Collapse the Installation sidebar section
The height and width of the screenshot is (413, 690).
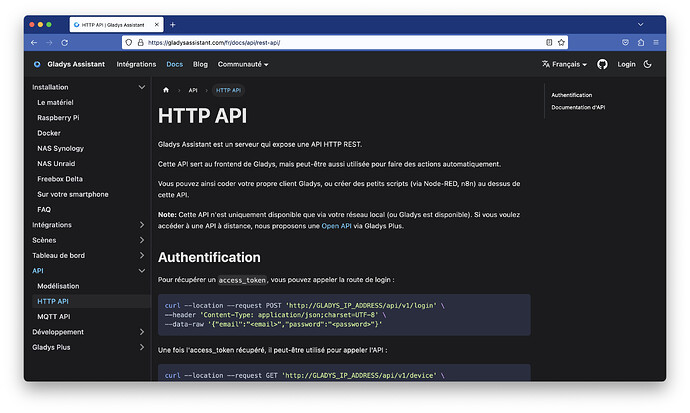click(x=142, y=87)
